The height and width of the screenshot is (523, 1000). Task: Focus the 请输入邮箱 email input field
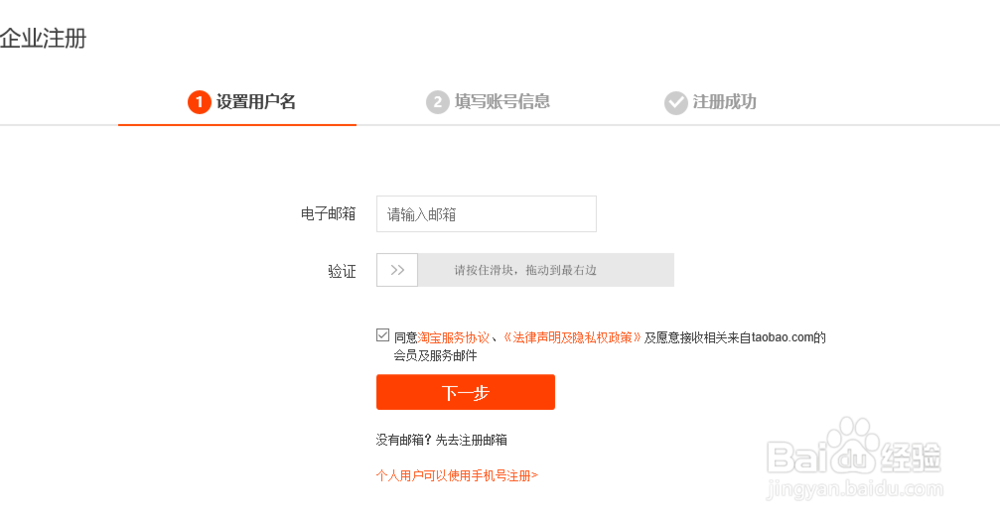point(486,214)
